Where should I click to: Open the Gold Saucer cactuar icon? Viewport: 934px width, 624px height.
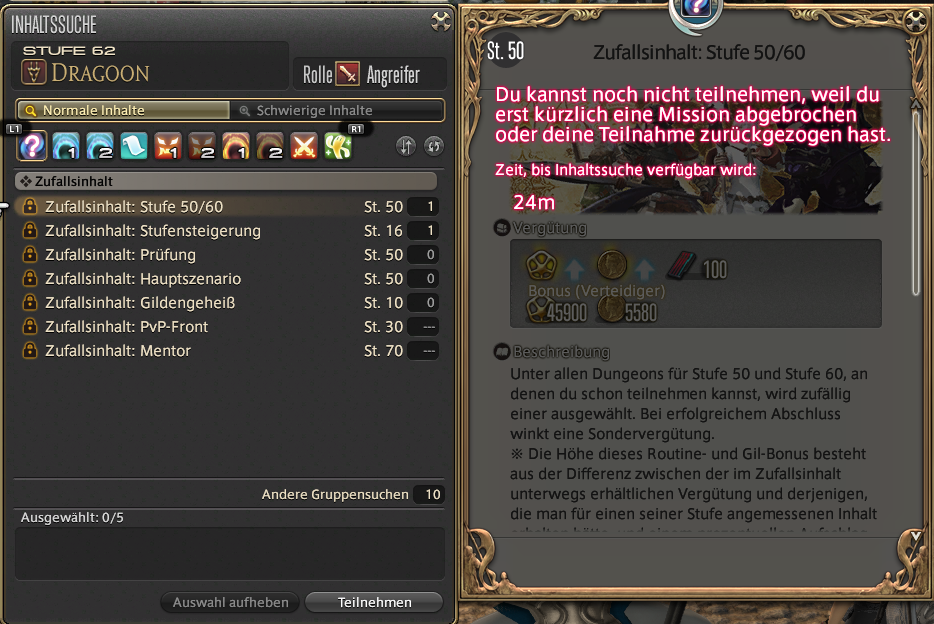tap(338, 146)
